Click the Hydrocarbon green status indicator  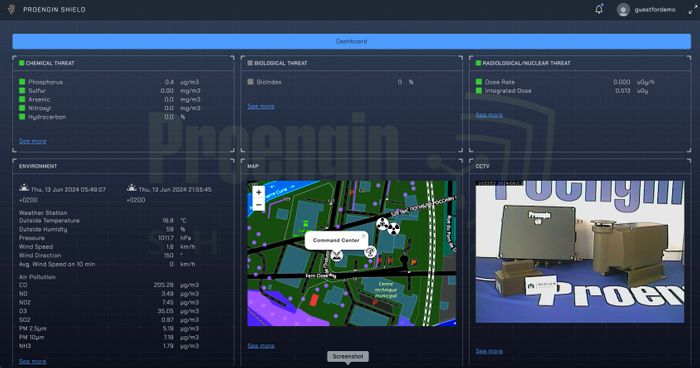point(22,117)
